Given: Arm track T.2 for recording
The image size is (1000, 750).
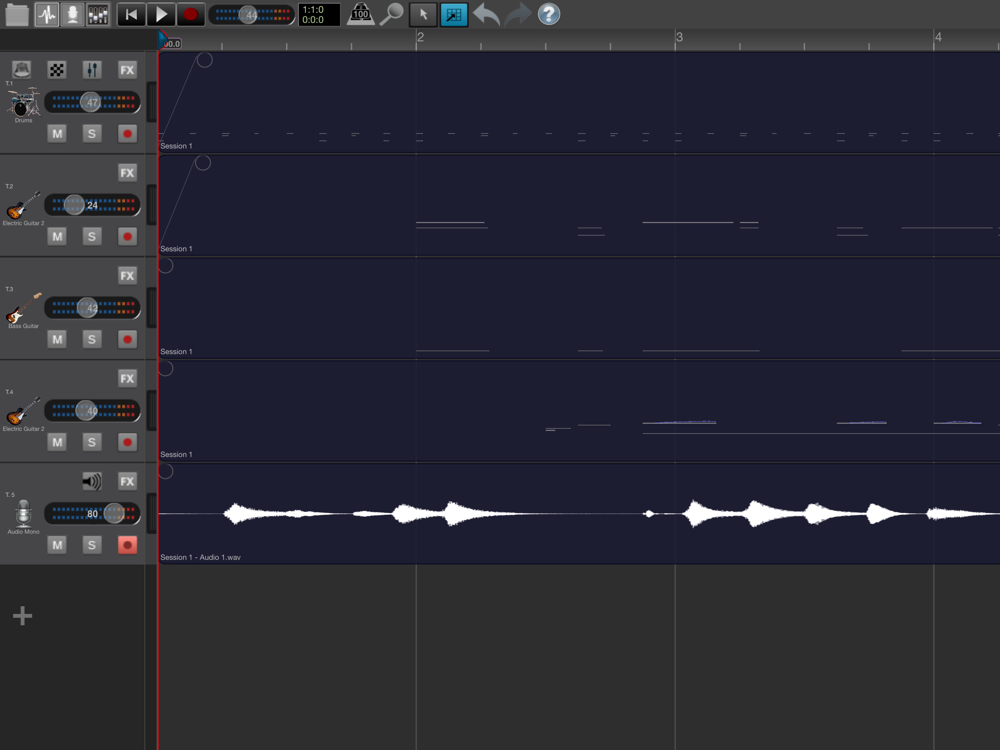Looking at the screenshot, I should click(127, 236).
